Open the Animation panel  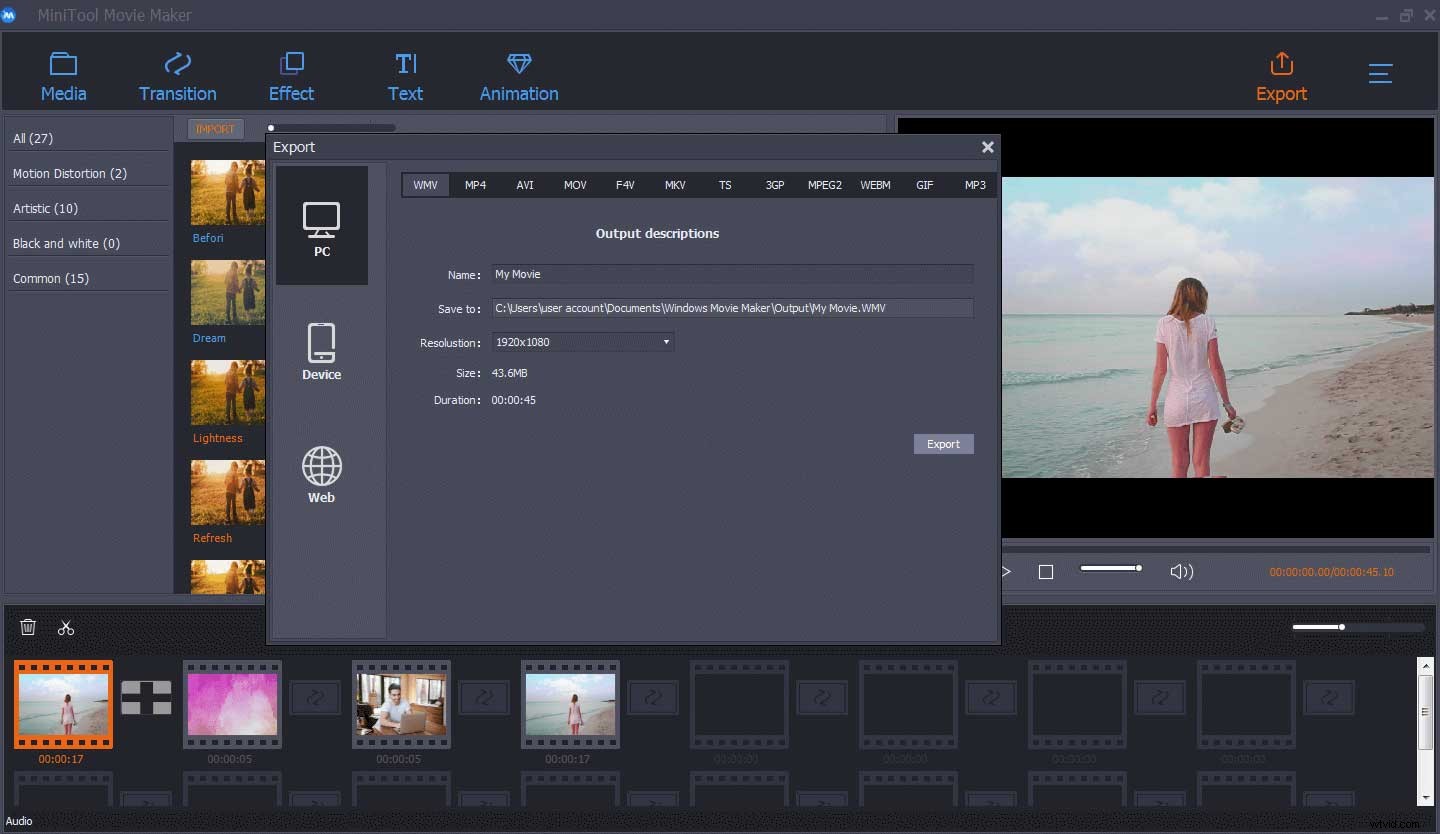coord(518,74)
